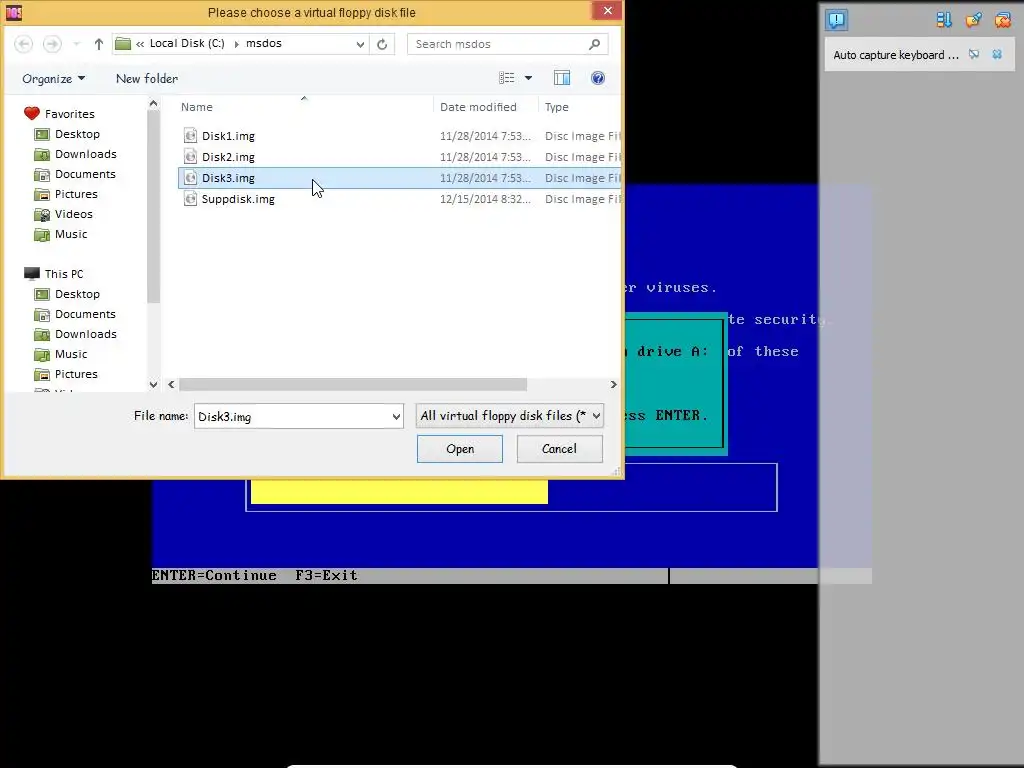
Task: Dismiss the Auto capture keyboard notification
Action: coord(997,55)
